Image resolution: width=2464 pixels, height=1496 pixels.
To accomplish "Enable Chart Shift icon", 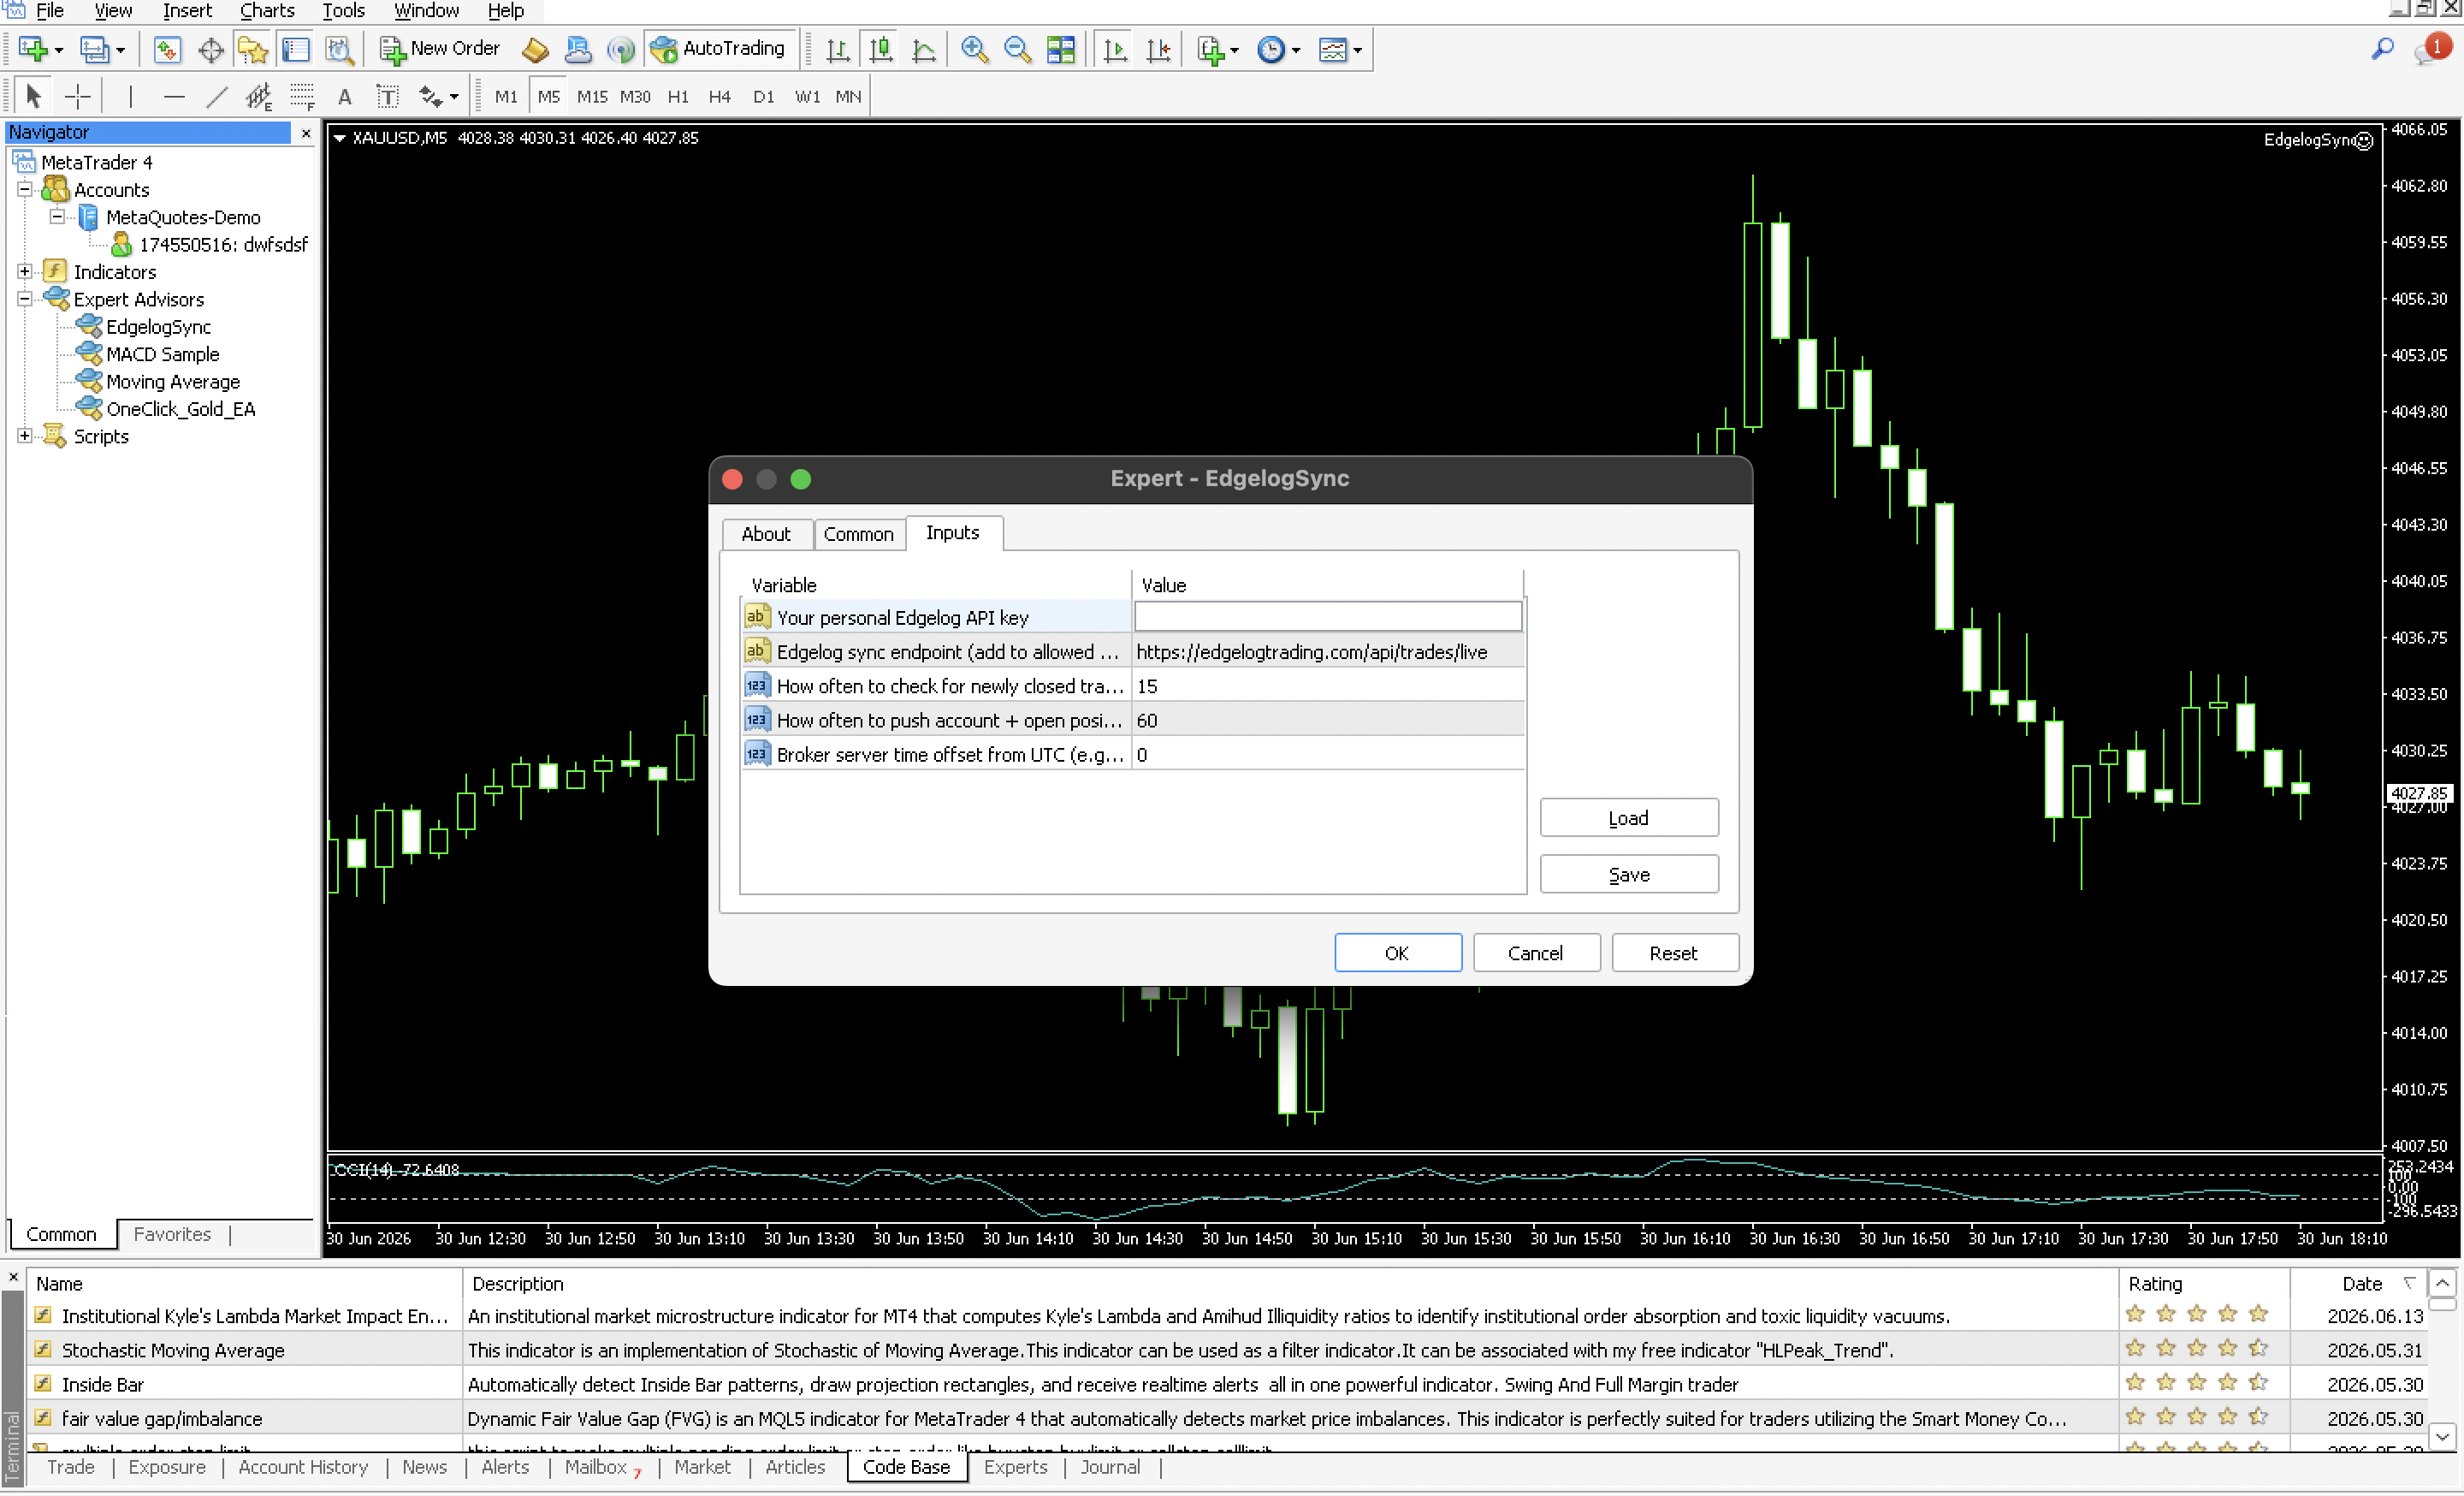I will pos(1158,49).
